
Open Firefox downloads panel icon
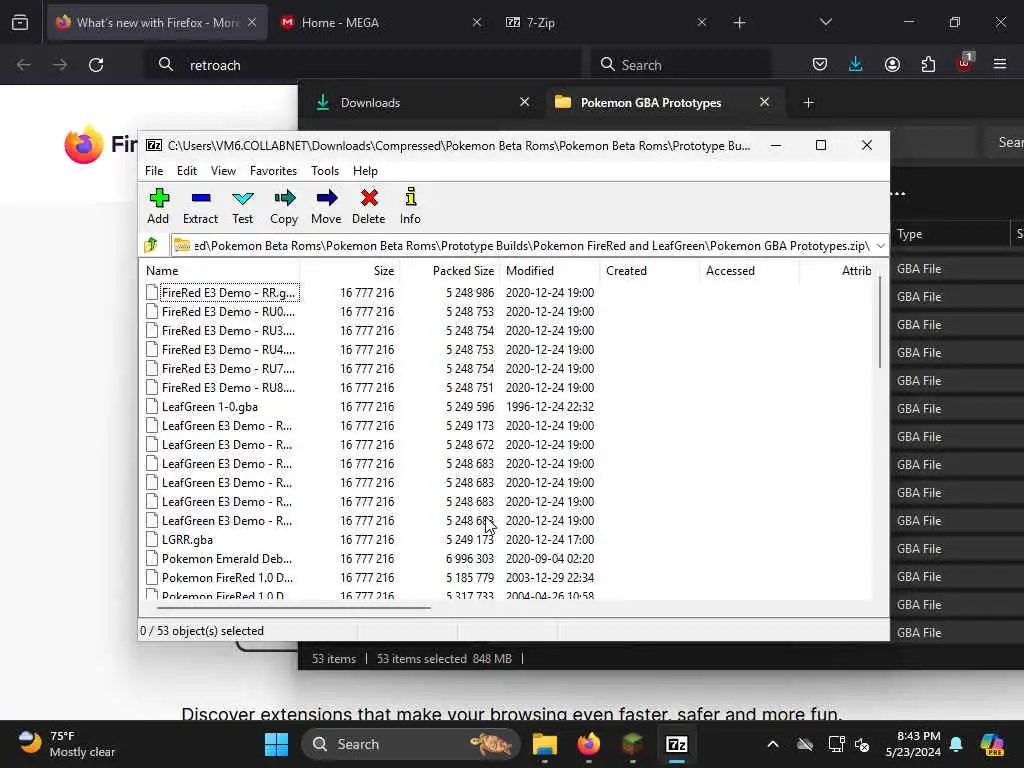coord(856,64)
